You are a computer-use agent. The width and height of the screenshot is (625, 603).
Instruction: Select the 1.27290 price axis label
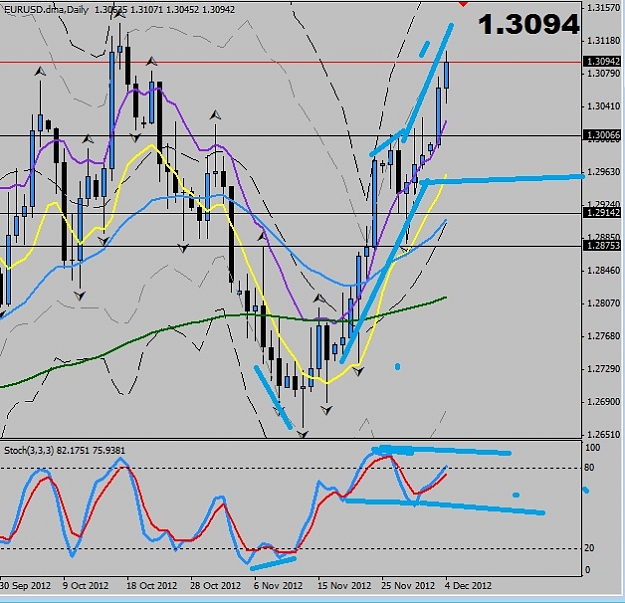pyautogui.click(x=604, y=369)
